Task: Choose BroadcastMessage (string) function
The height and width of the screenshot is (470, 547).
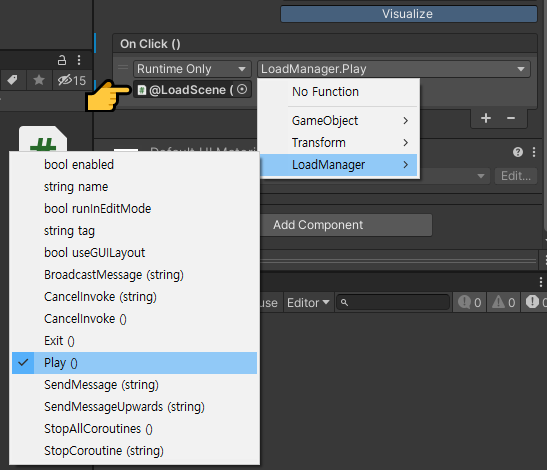Action: [x=134, y=275]
